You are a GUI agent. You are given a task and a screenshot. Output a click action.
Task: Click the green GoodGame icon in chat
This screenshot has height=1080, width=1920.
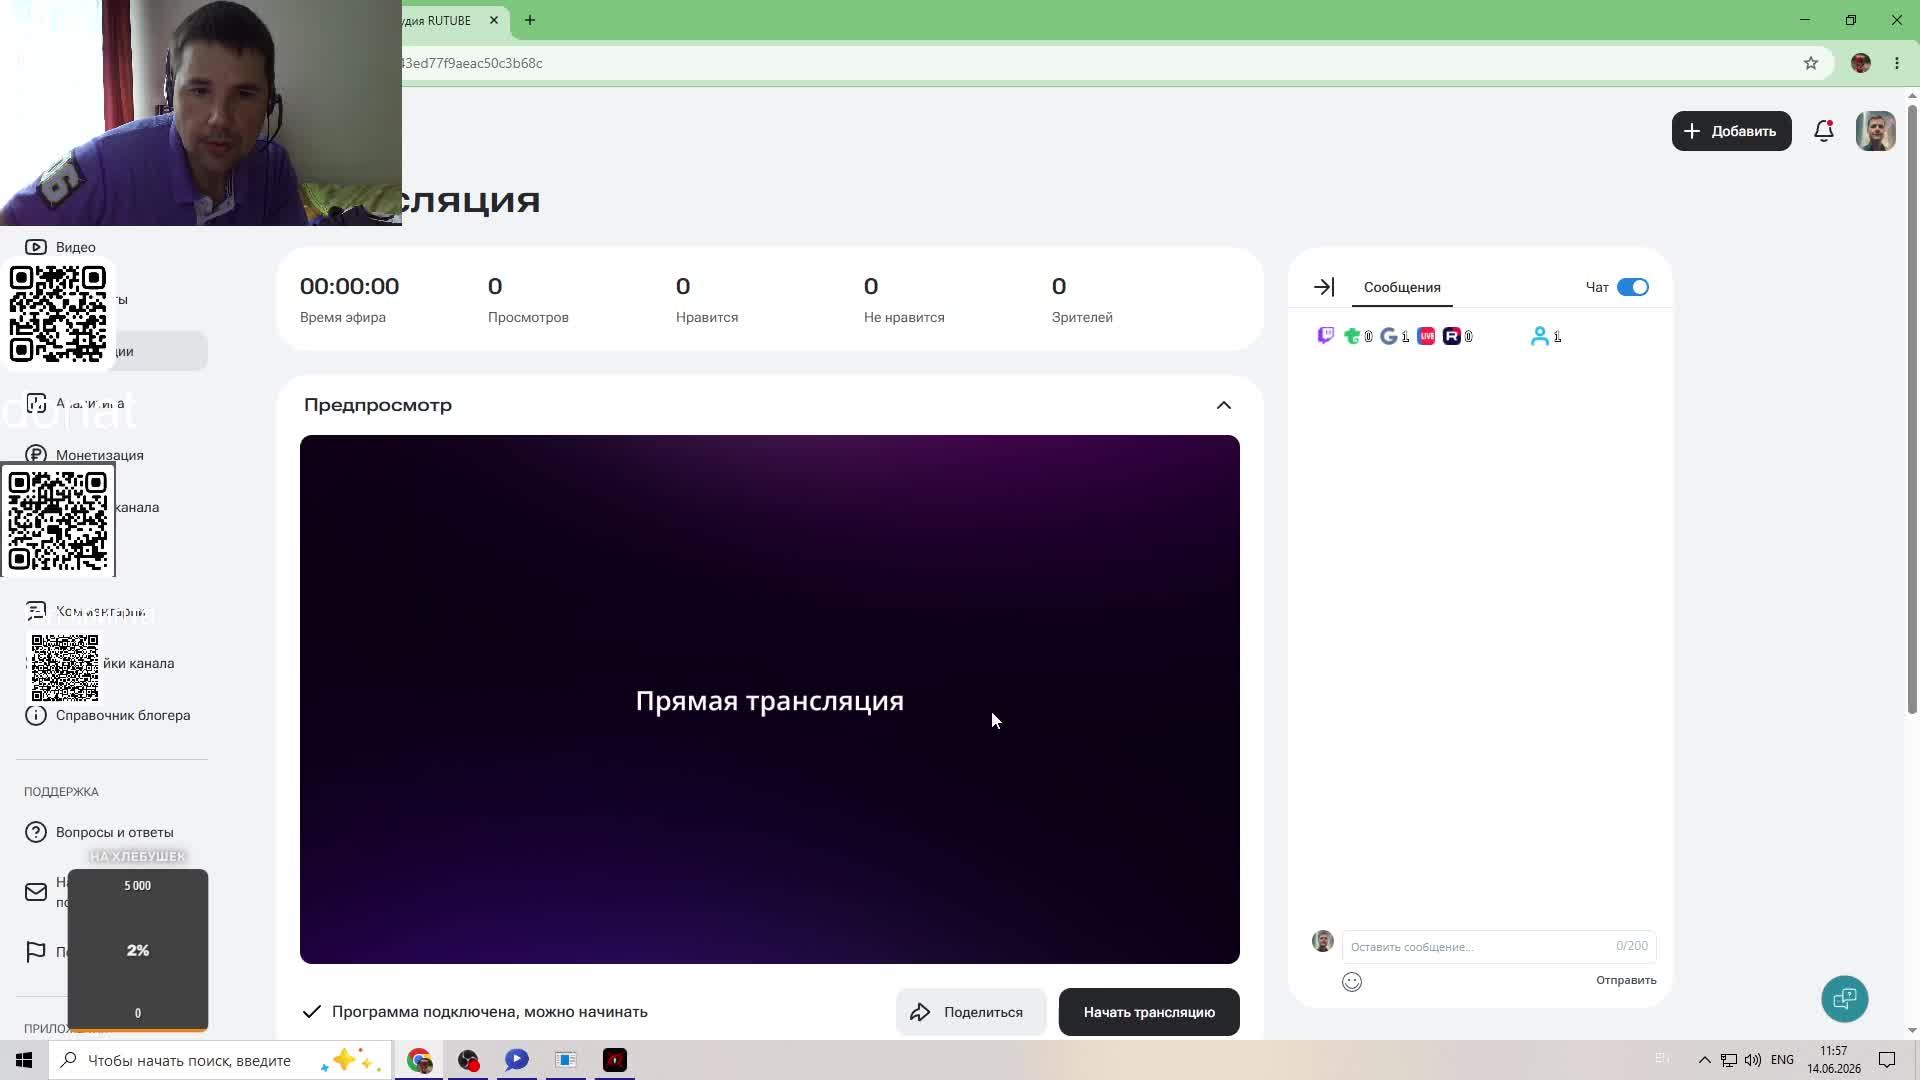pyautogui.click(x=1352, y=336)
